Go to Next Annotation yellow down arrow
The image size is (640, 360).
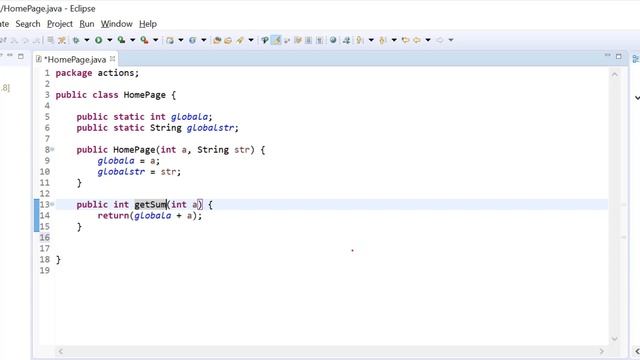359,40
